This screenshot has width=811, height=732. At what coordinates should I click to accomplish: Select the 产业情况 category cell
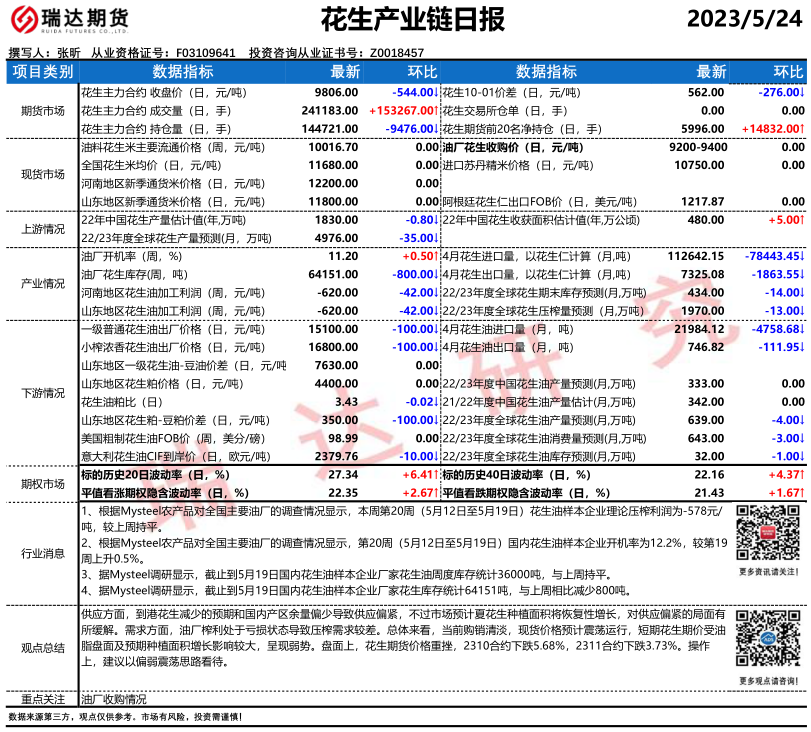pos(42,283)
